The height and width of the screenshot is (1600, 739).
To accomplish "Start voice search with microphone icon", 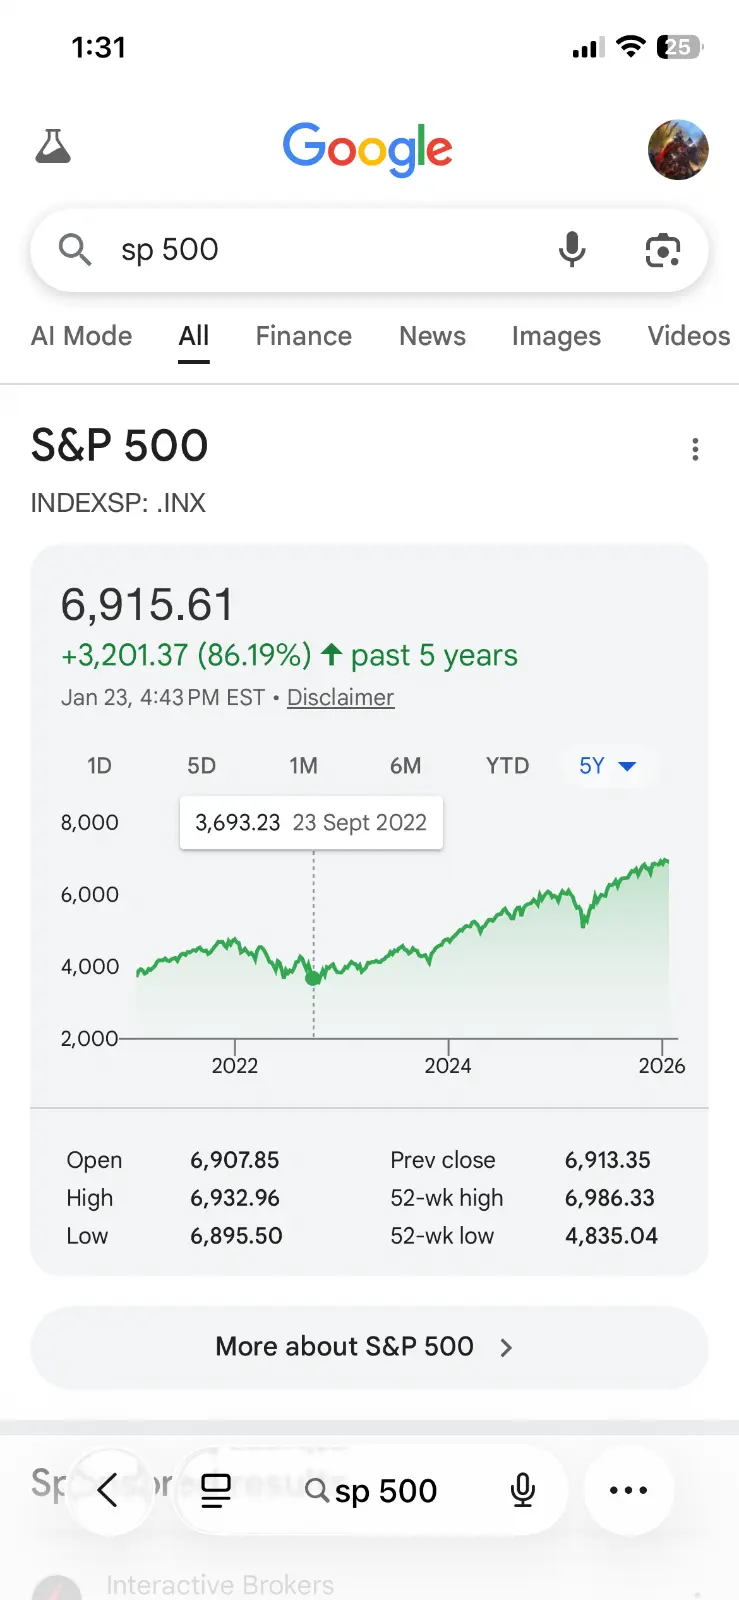I will click(x=572, y=249).
